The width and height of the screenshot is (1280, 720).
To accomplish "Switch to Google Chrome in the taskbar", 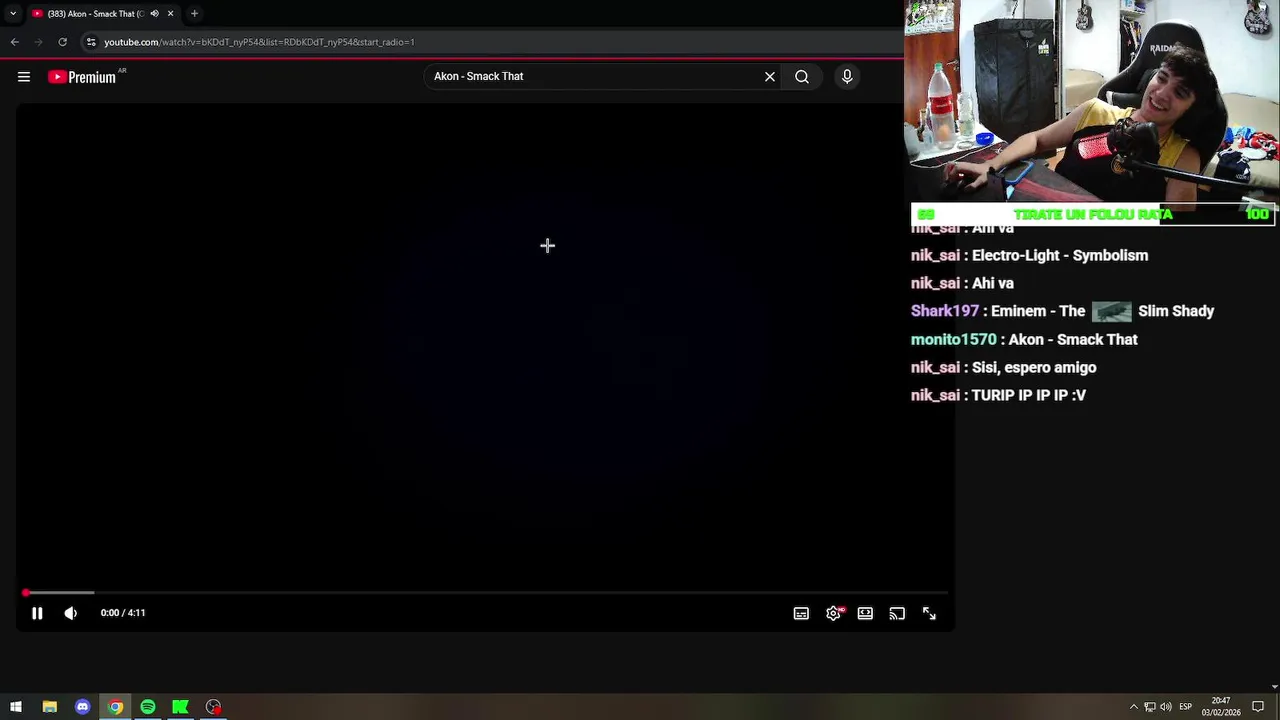I will (x=115, y=707).
